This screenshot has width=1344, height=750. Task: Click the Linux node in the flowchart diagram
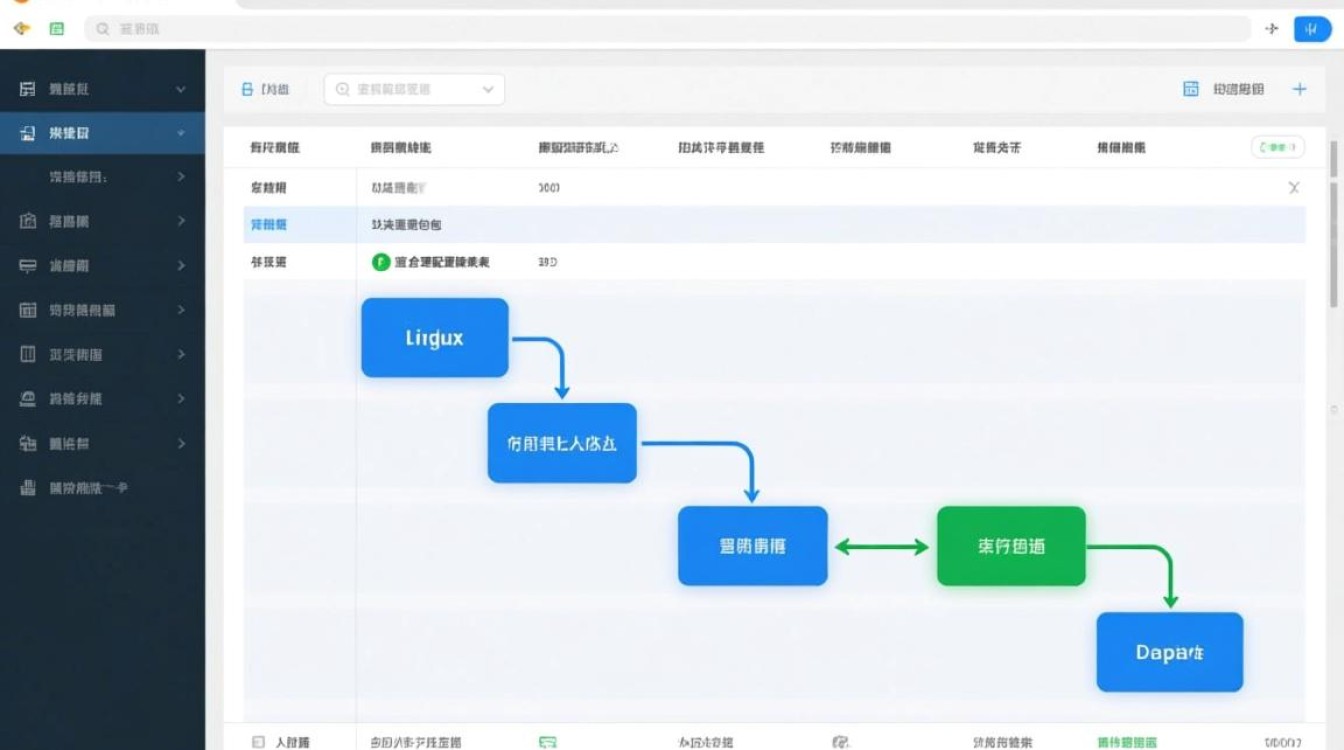pos(434,337)
